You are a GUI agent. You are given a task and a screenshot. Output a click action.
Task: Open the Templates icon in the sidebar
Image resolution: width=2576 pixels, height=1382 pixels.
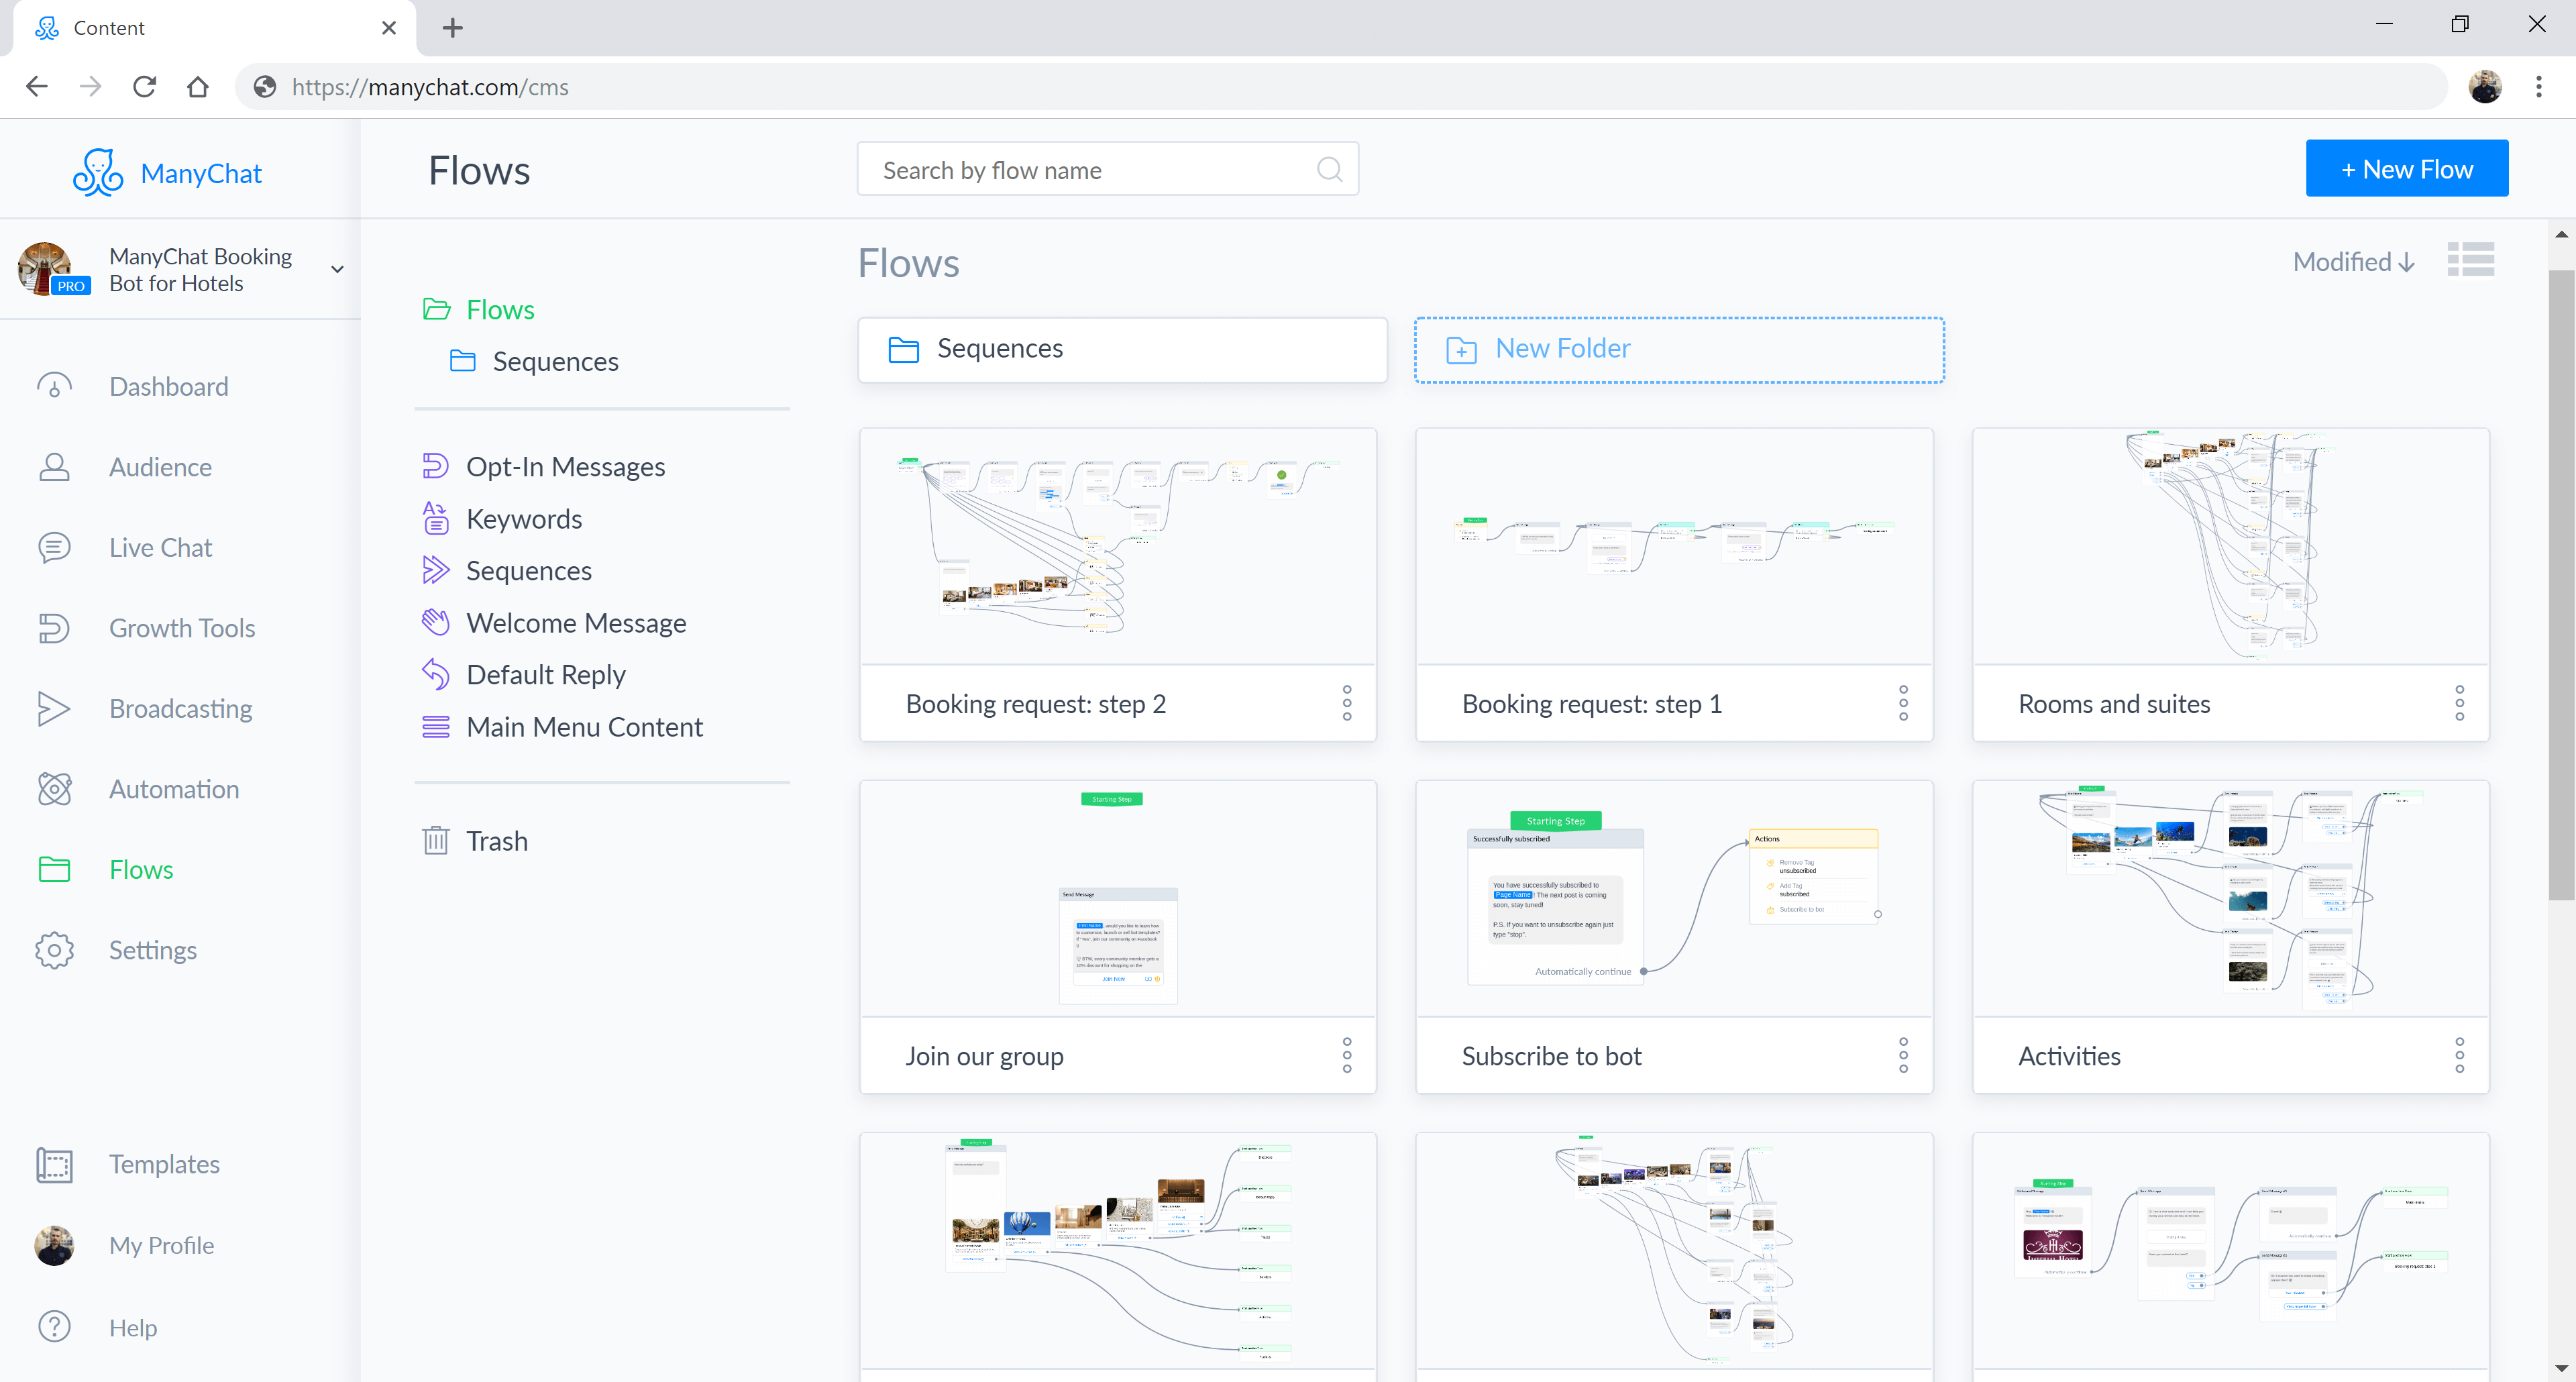coord(54,1165)
